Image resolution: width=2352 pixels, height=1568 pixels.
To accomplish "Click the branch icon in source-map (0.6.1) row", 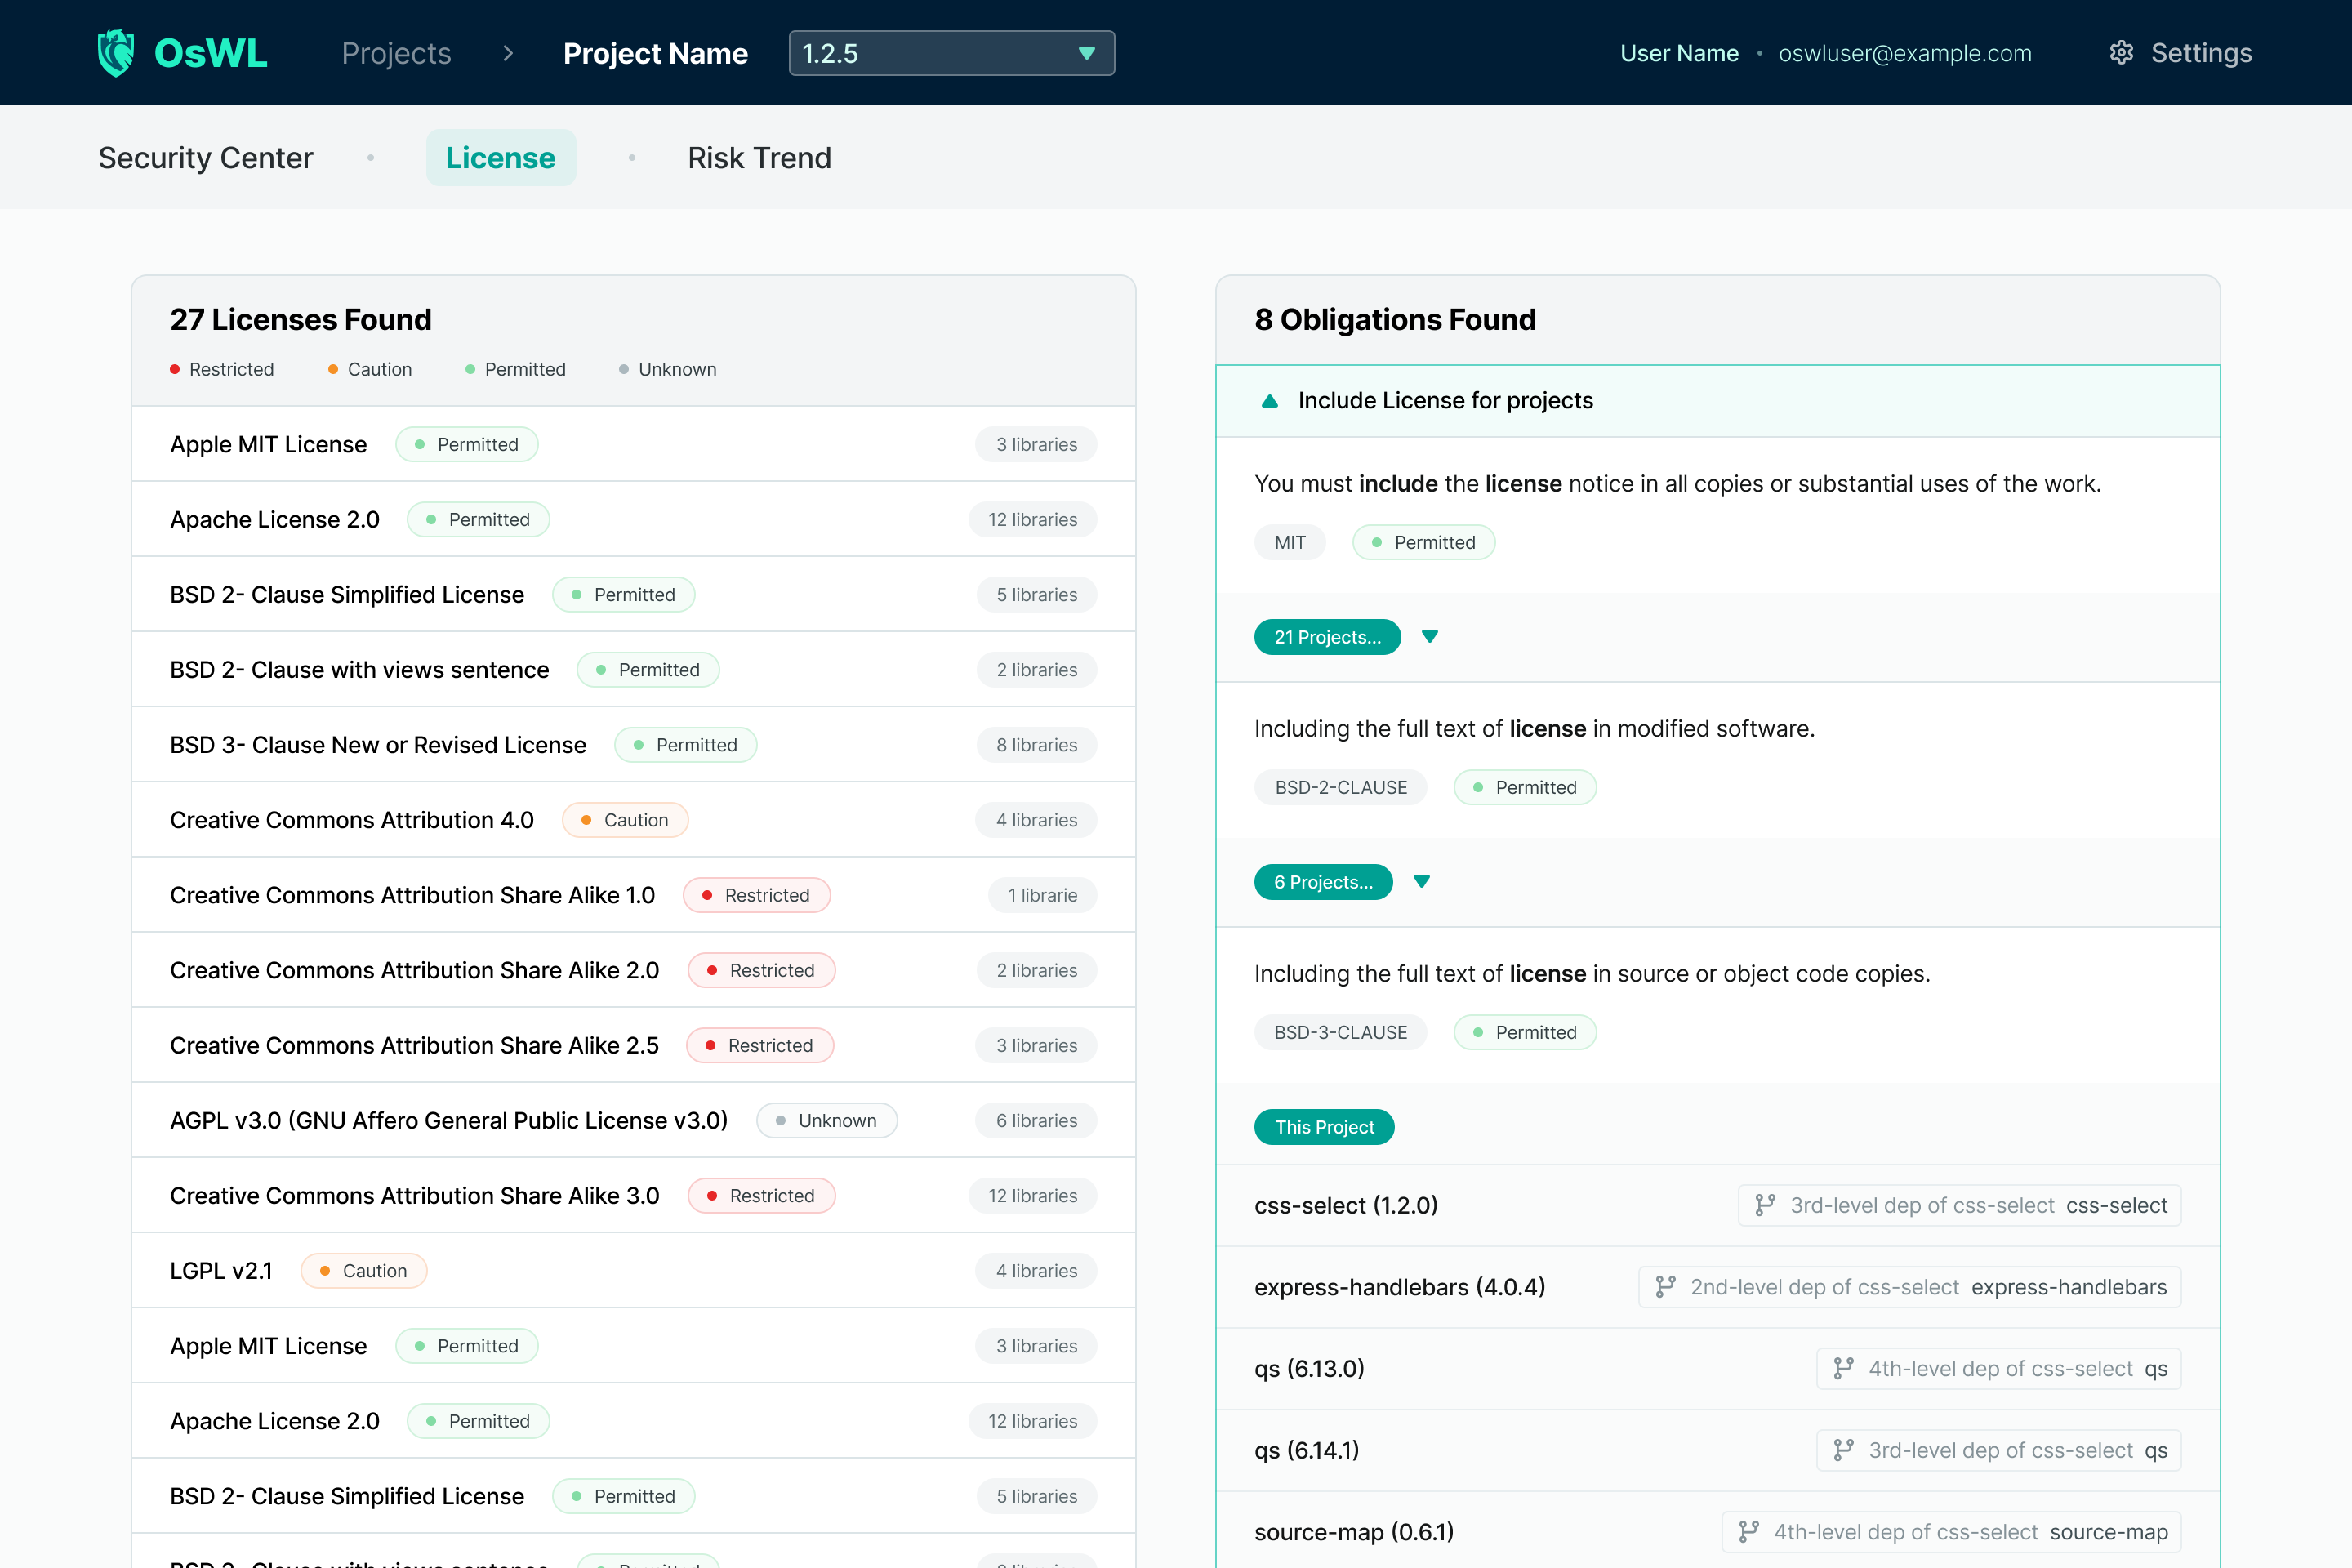I will click(1749, 1532).
